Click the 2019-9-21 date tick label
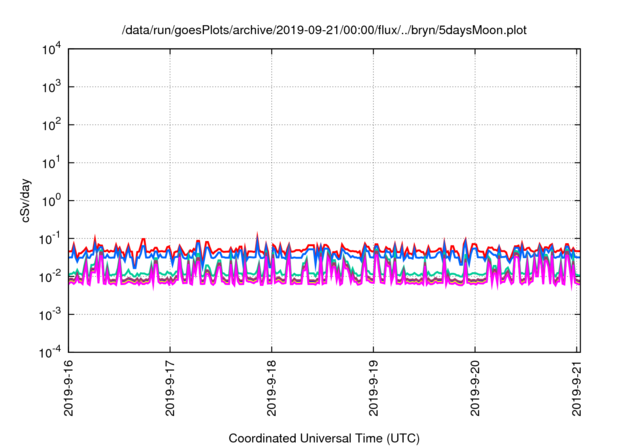Screen dimensions: 640x448 [x=578, y=389]
